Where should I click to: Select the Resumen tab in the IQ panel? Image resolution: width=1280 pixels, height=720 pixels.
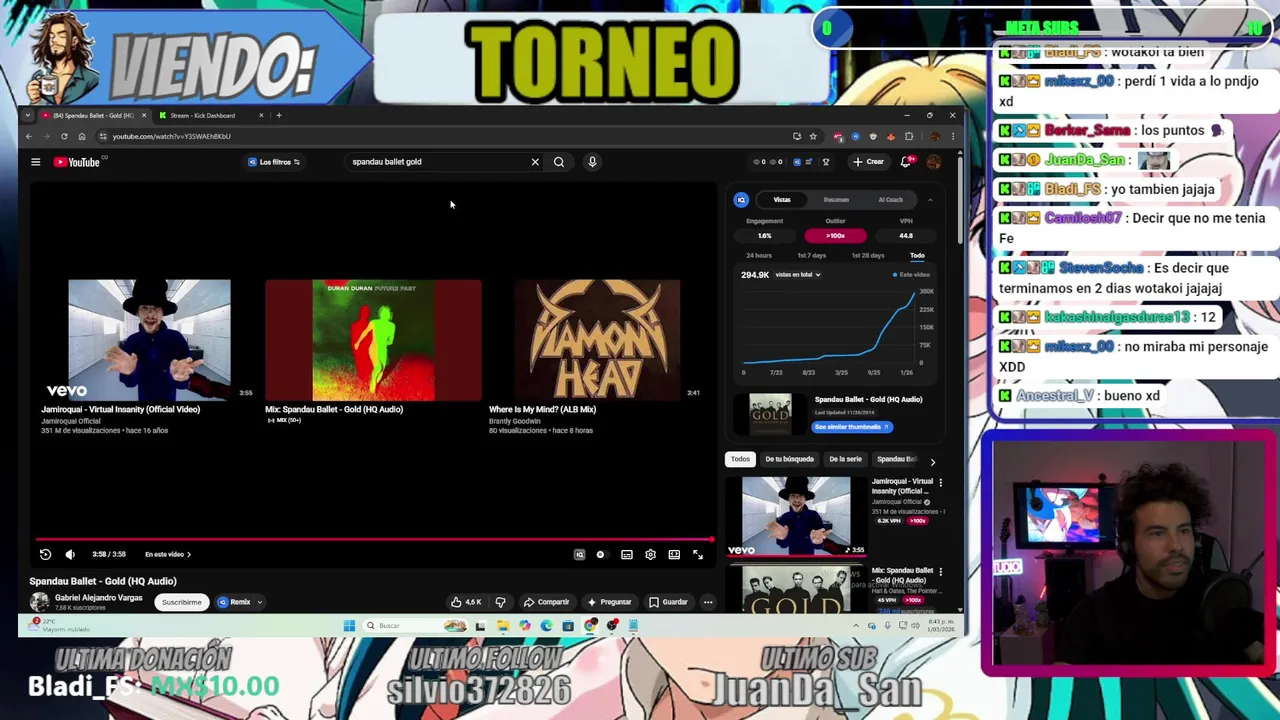[836, 200]
